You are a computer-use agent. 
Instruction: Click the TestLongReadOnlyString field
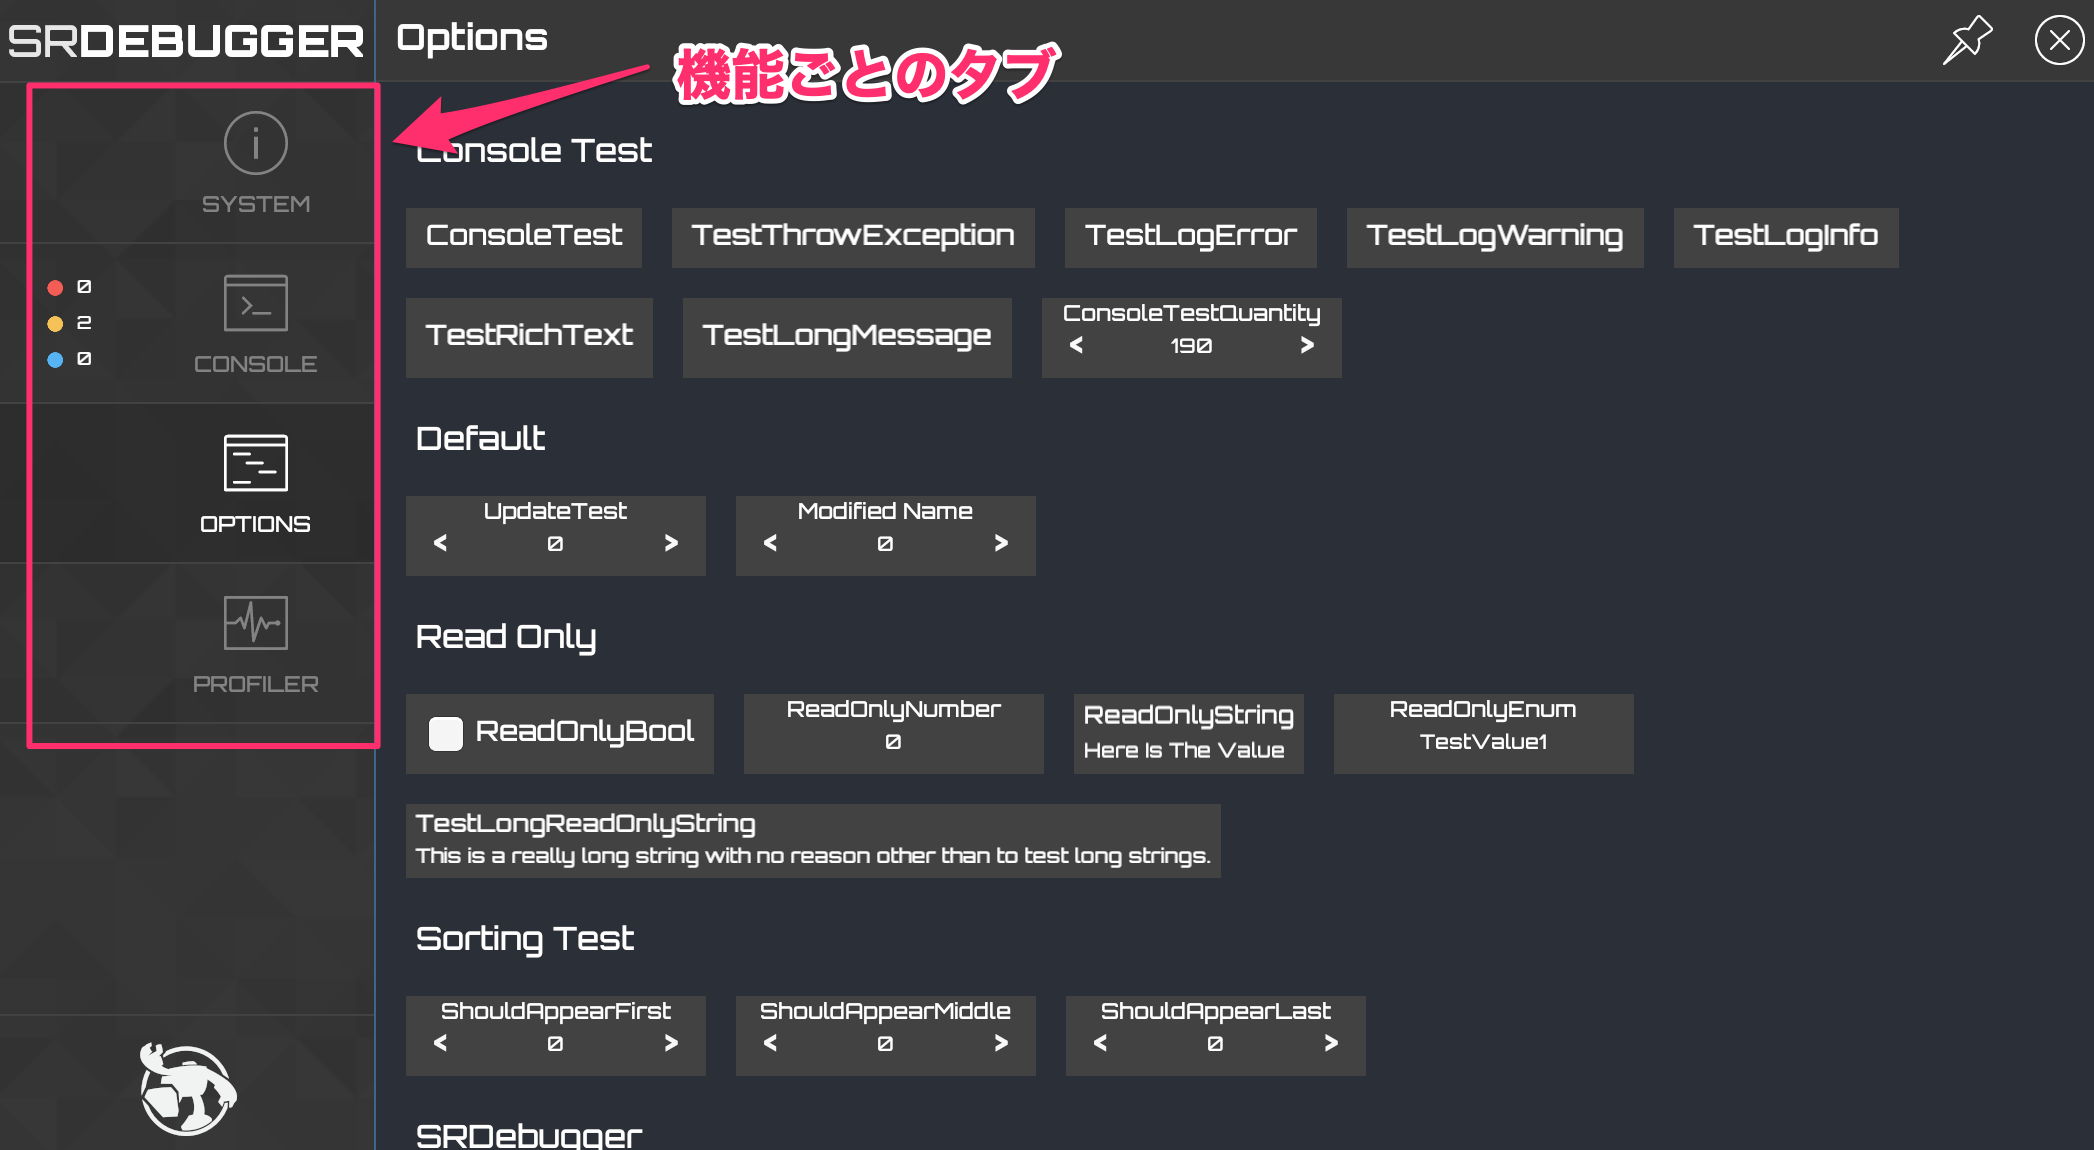click(x=813, y=840)
